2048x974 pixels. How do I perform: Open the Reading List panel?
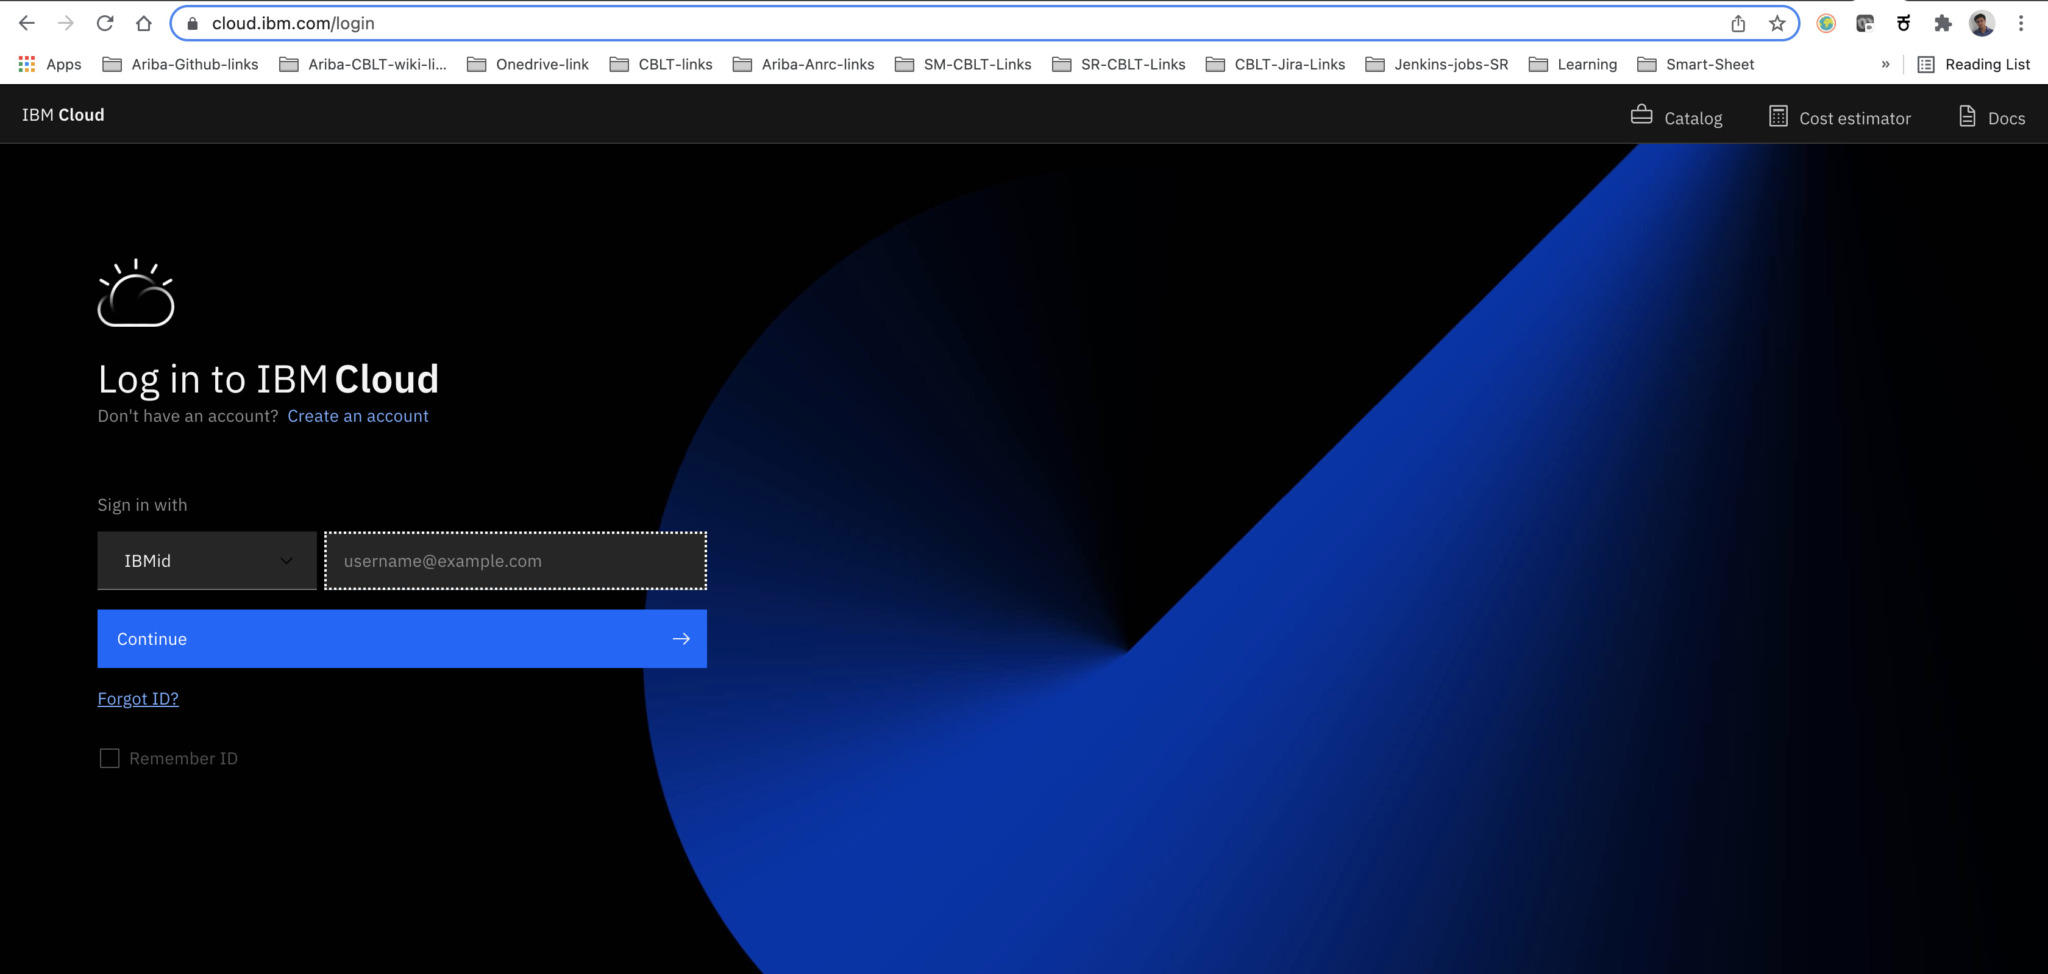pos(1974,64)
